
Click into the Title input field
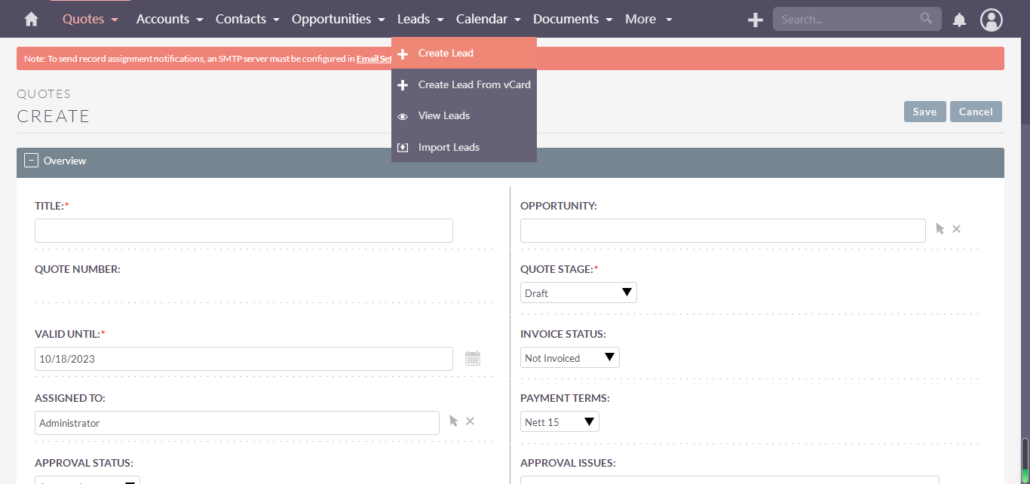243,230
